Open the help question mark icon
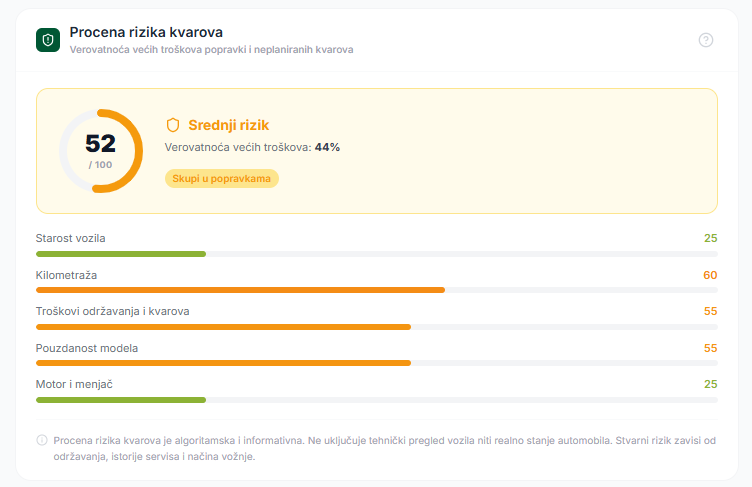The width and height of the screenshot is (752, 487). [x=706, y=40]
